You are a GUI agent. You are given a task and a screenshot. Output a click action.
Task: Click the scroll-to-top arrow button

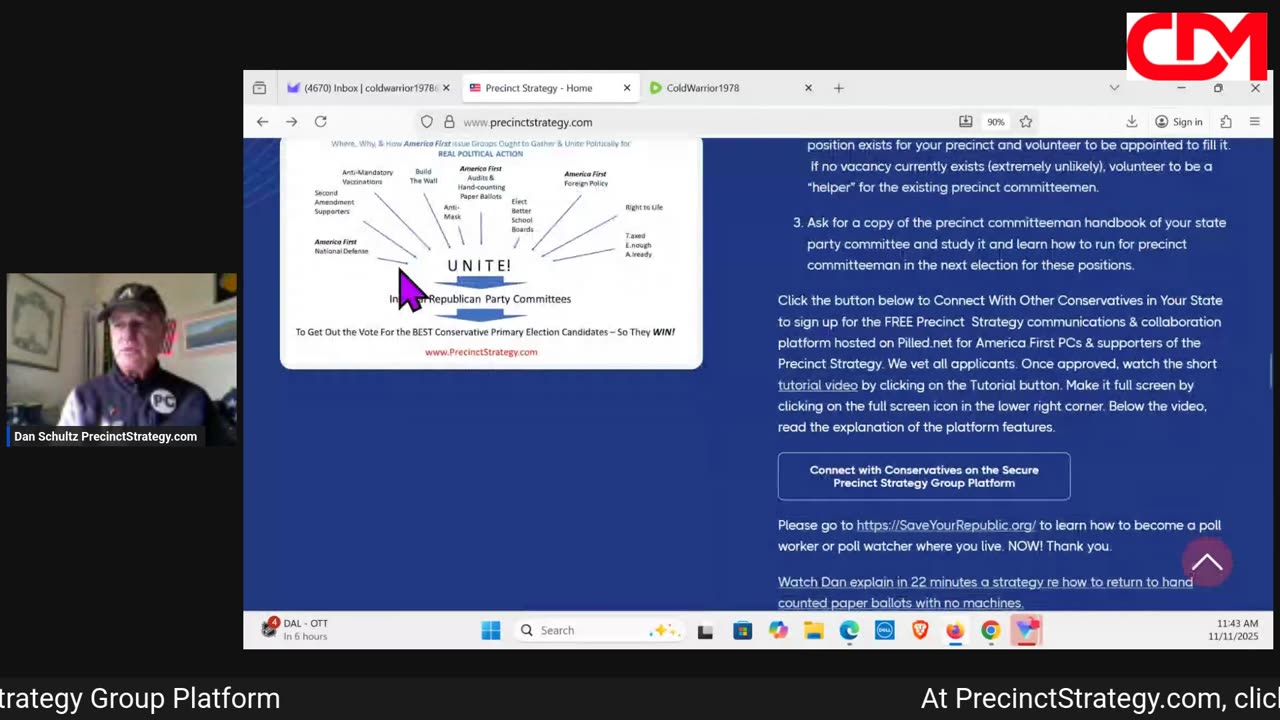[x=1207, y=563]
